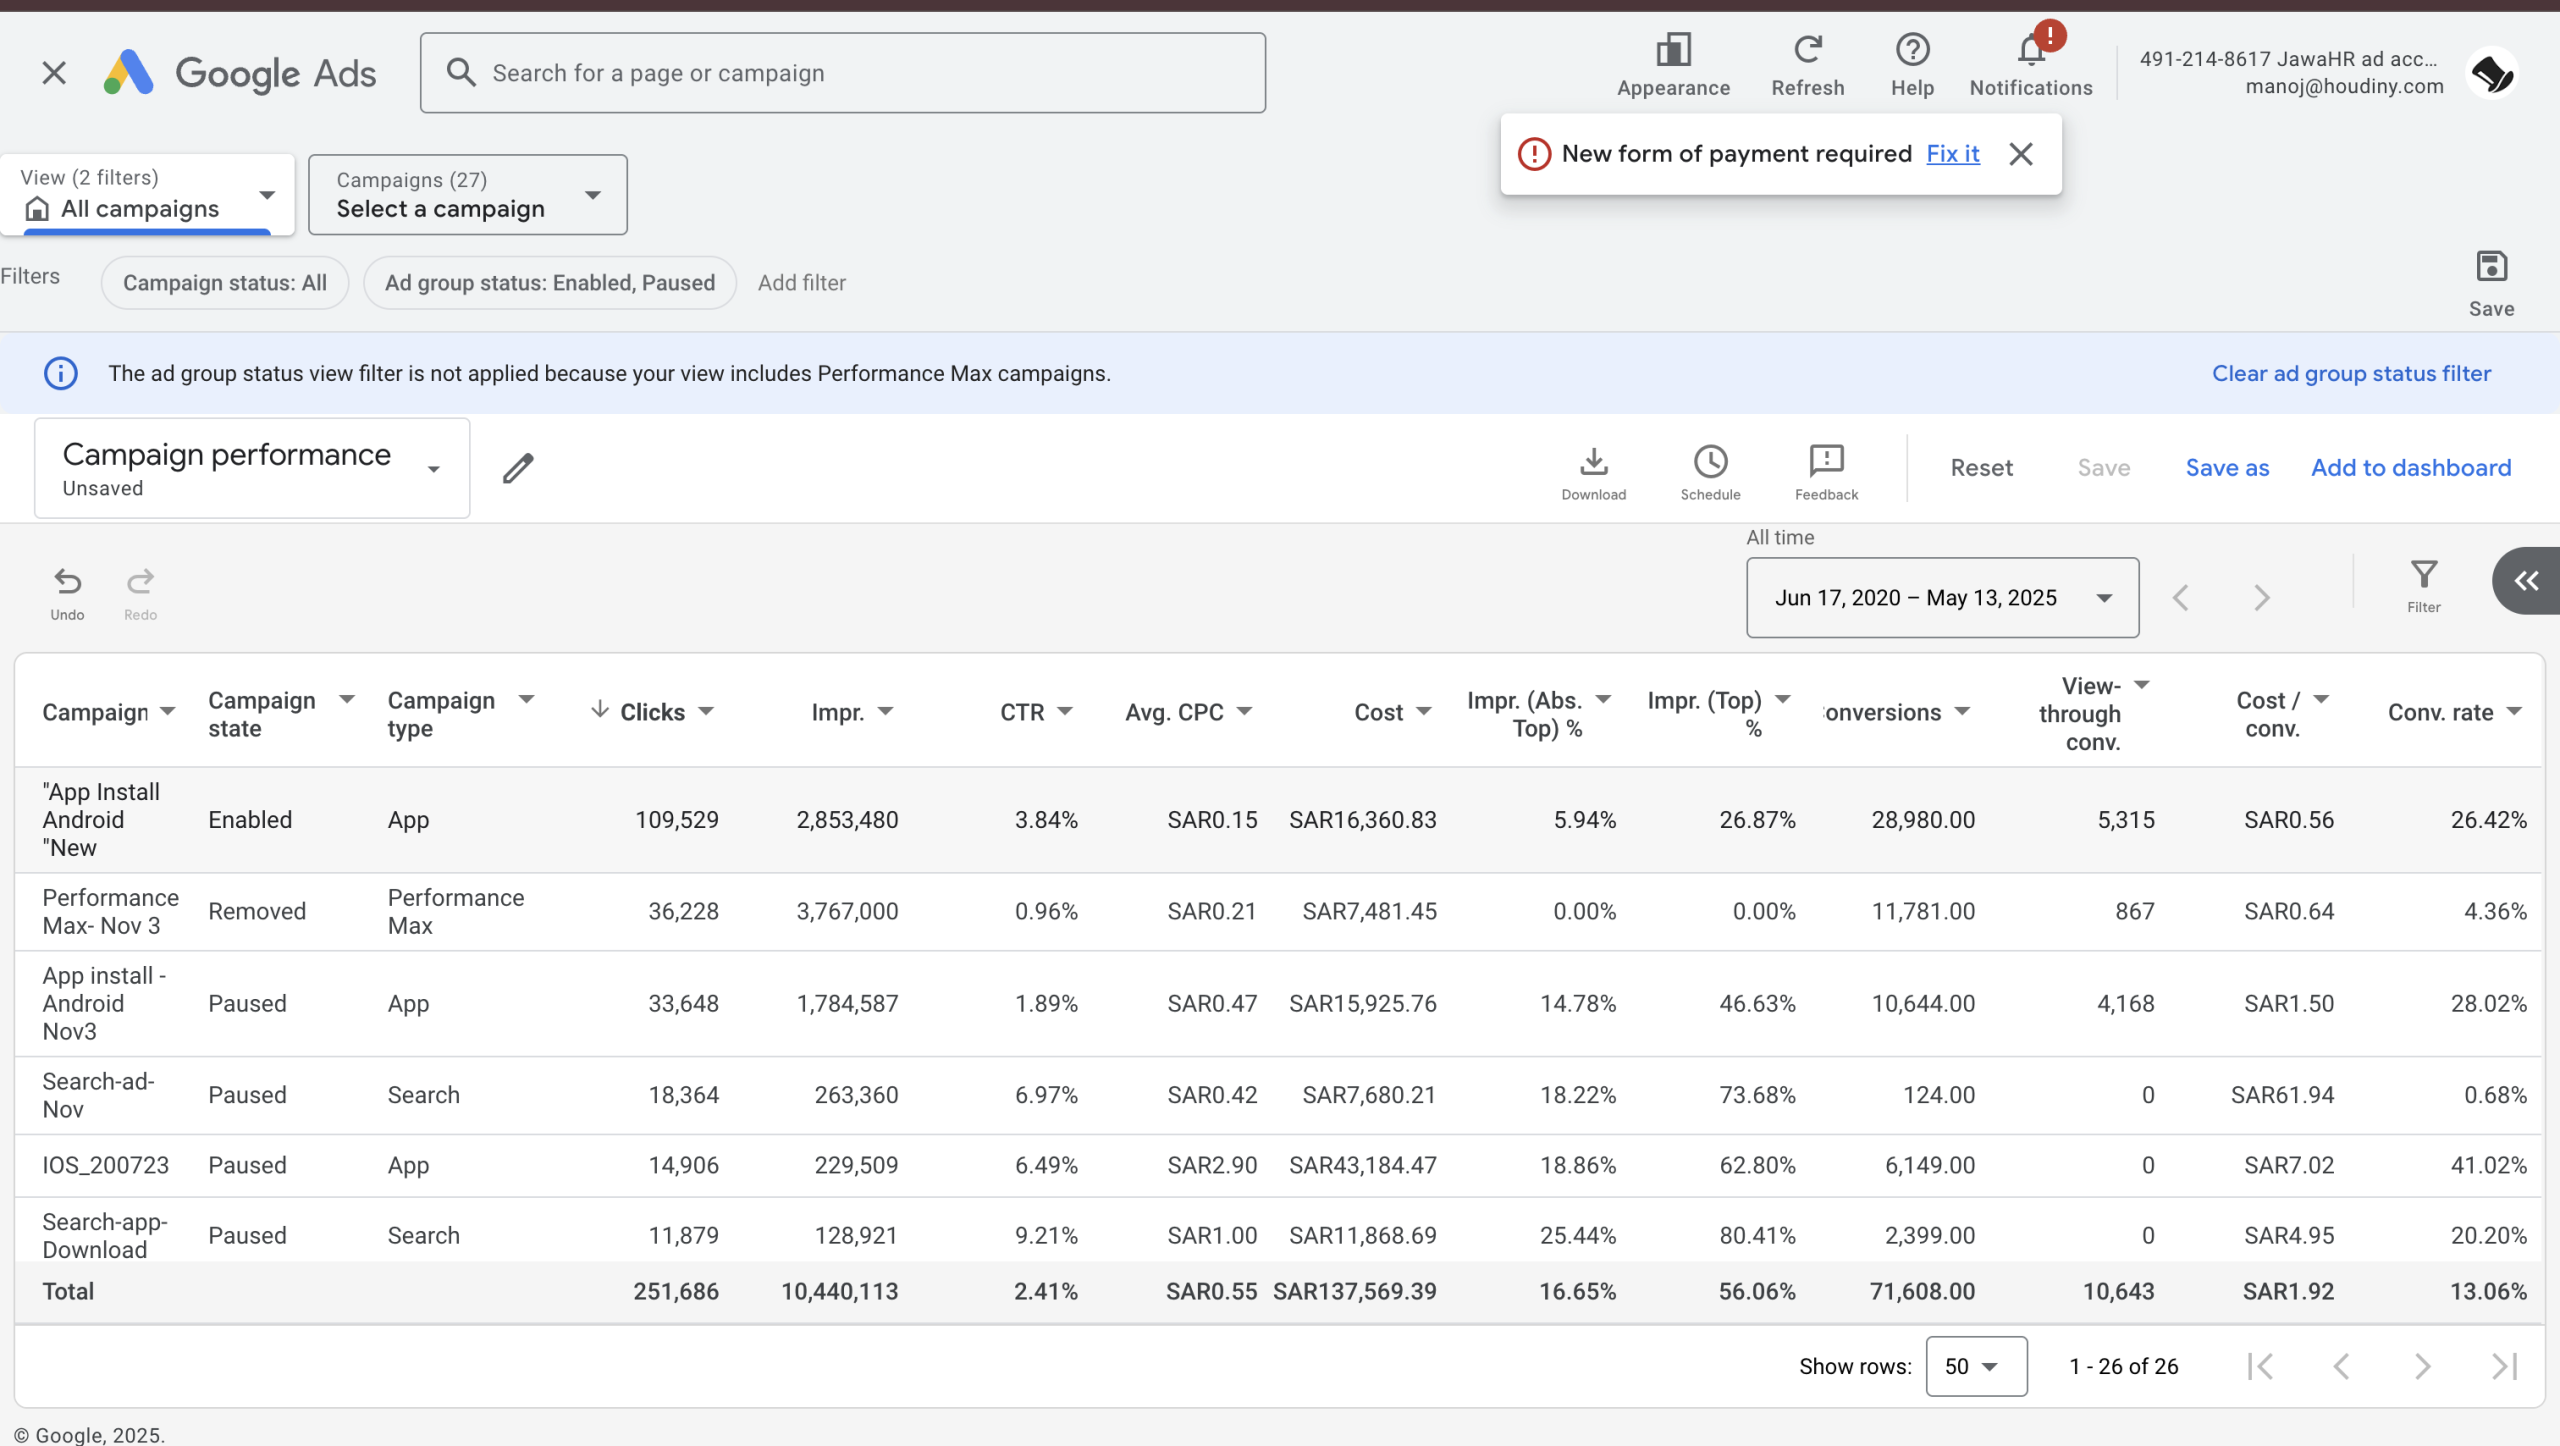Open the Campaign status: All filter chip
This screenshot has height=1446, width=2560.
[x=225, y=283]
